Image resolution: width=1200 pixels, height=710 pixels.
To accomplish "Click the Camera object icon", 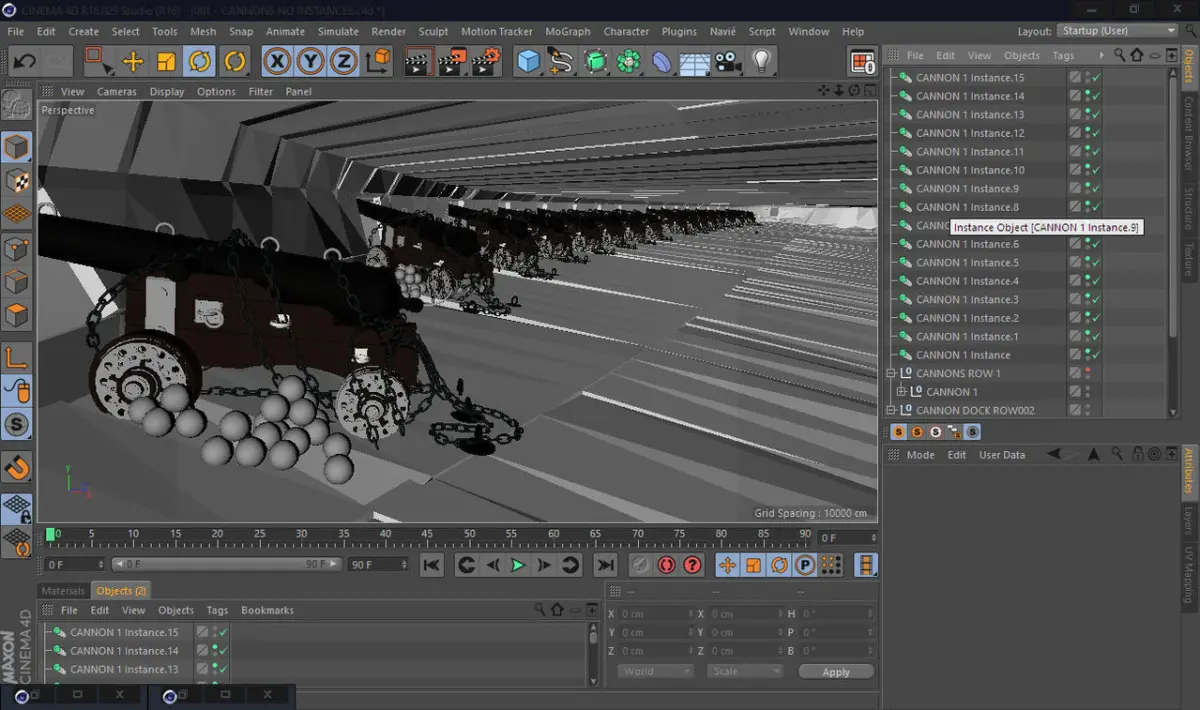I will [x=728, y=62].
